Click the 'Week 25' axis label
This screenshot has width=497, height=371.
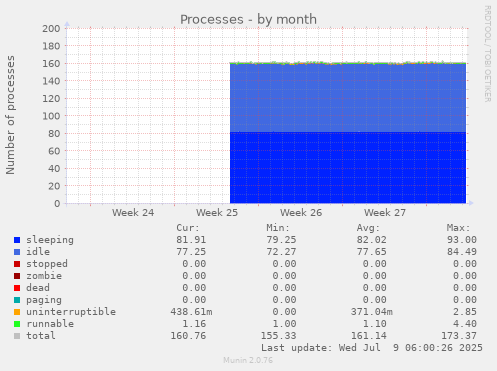click(217, 213)
